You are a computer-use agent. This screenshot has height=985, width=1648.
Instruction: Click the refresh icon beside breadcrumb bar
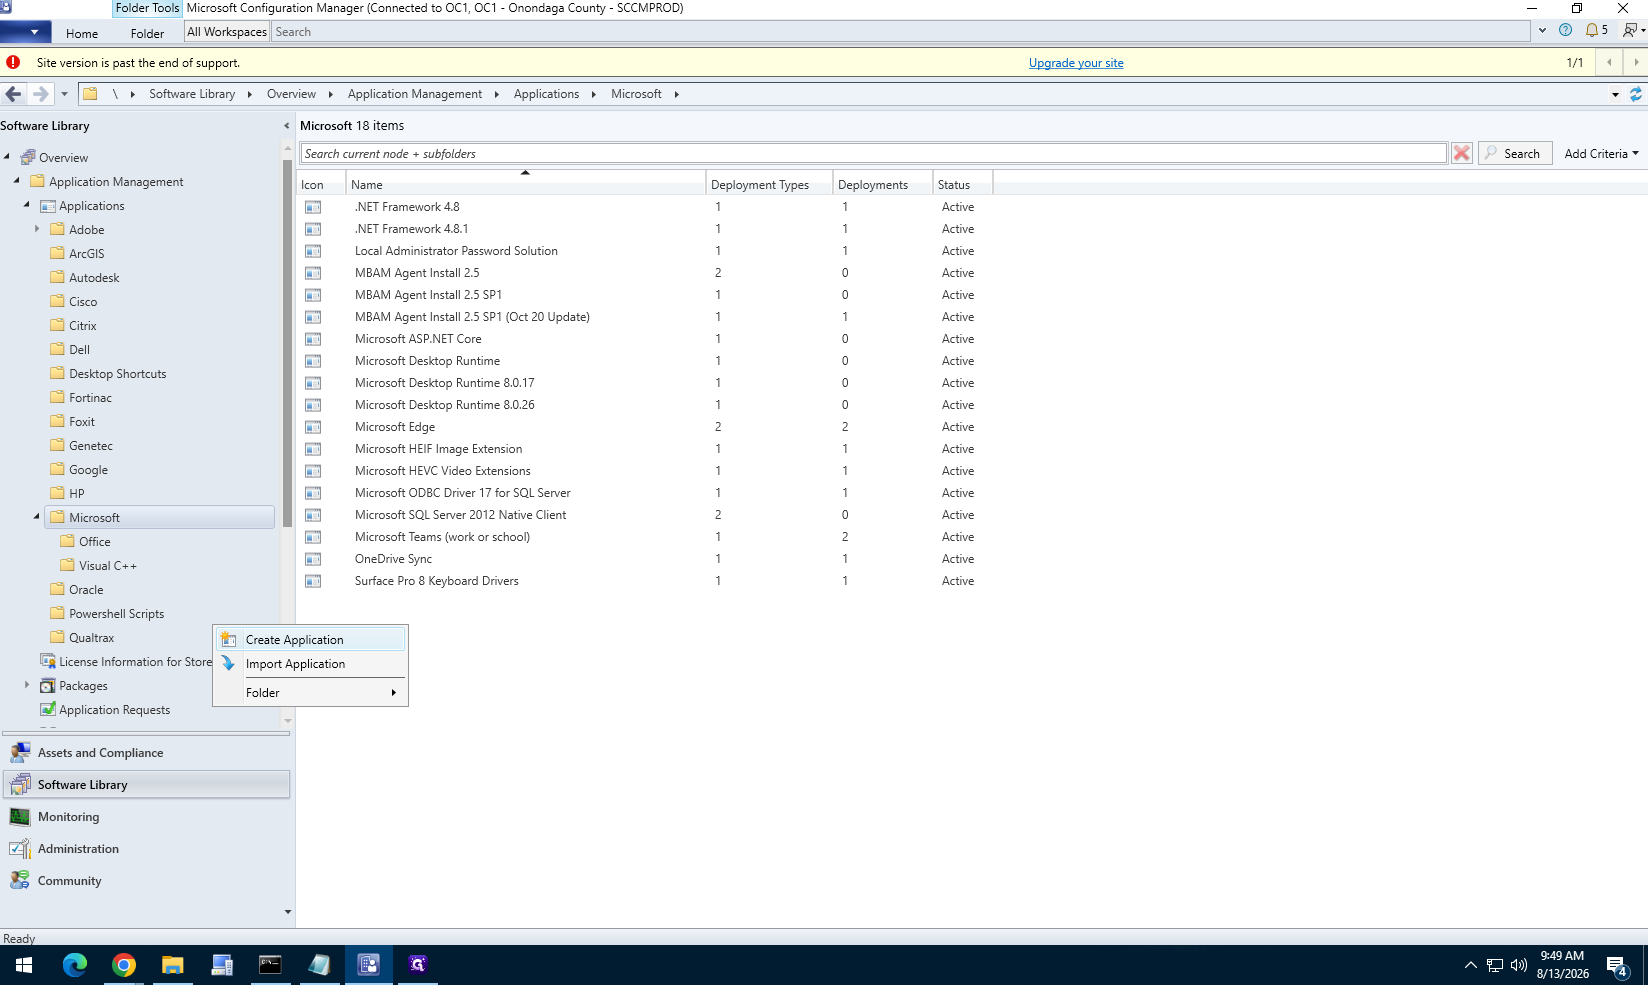pyautogui.click(x=1636, y=94)
